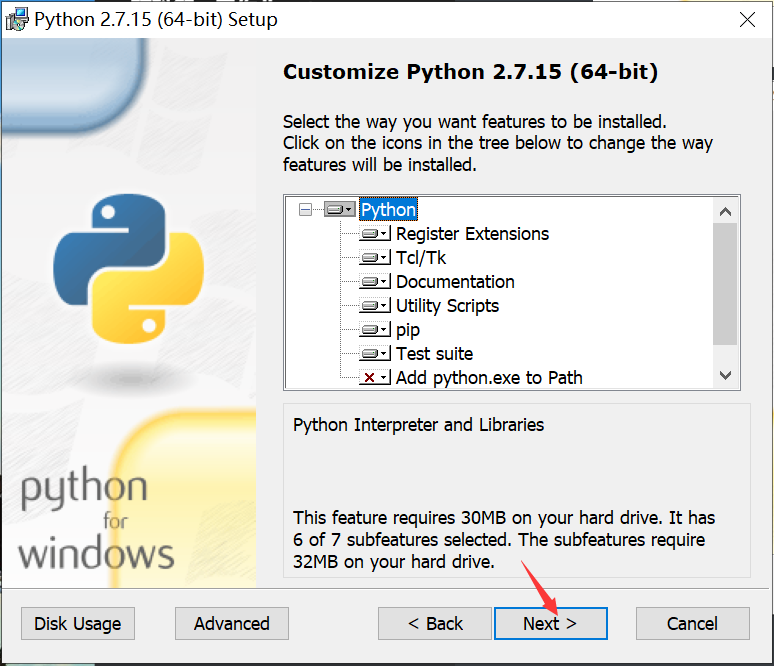Open Documentation feature install-state icon

click(375, 282)
